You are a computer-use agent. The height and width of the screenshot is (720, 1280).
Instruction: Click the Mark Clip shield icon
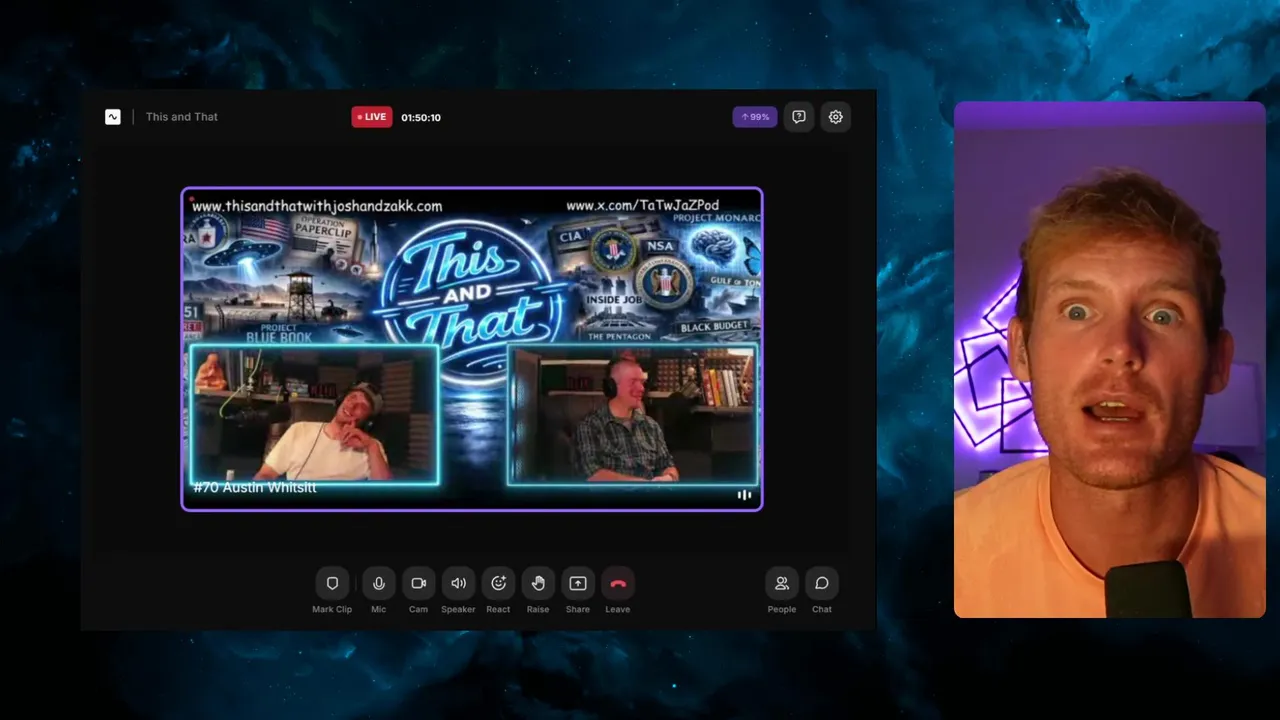[x=332, y=583]
